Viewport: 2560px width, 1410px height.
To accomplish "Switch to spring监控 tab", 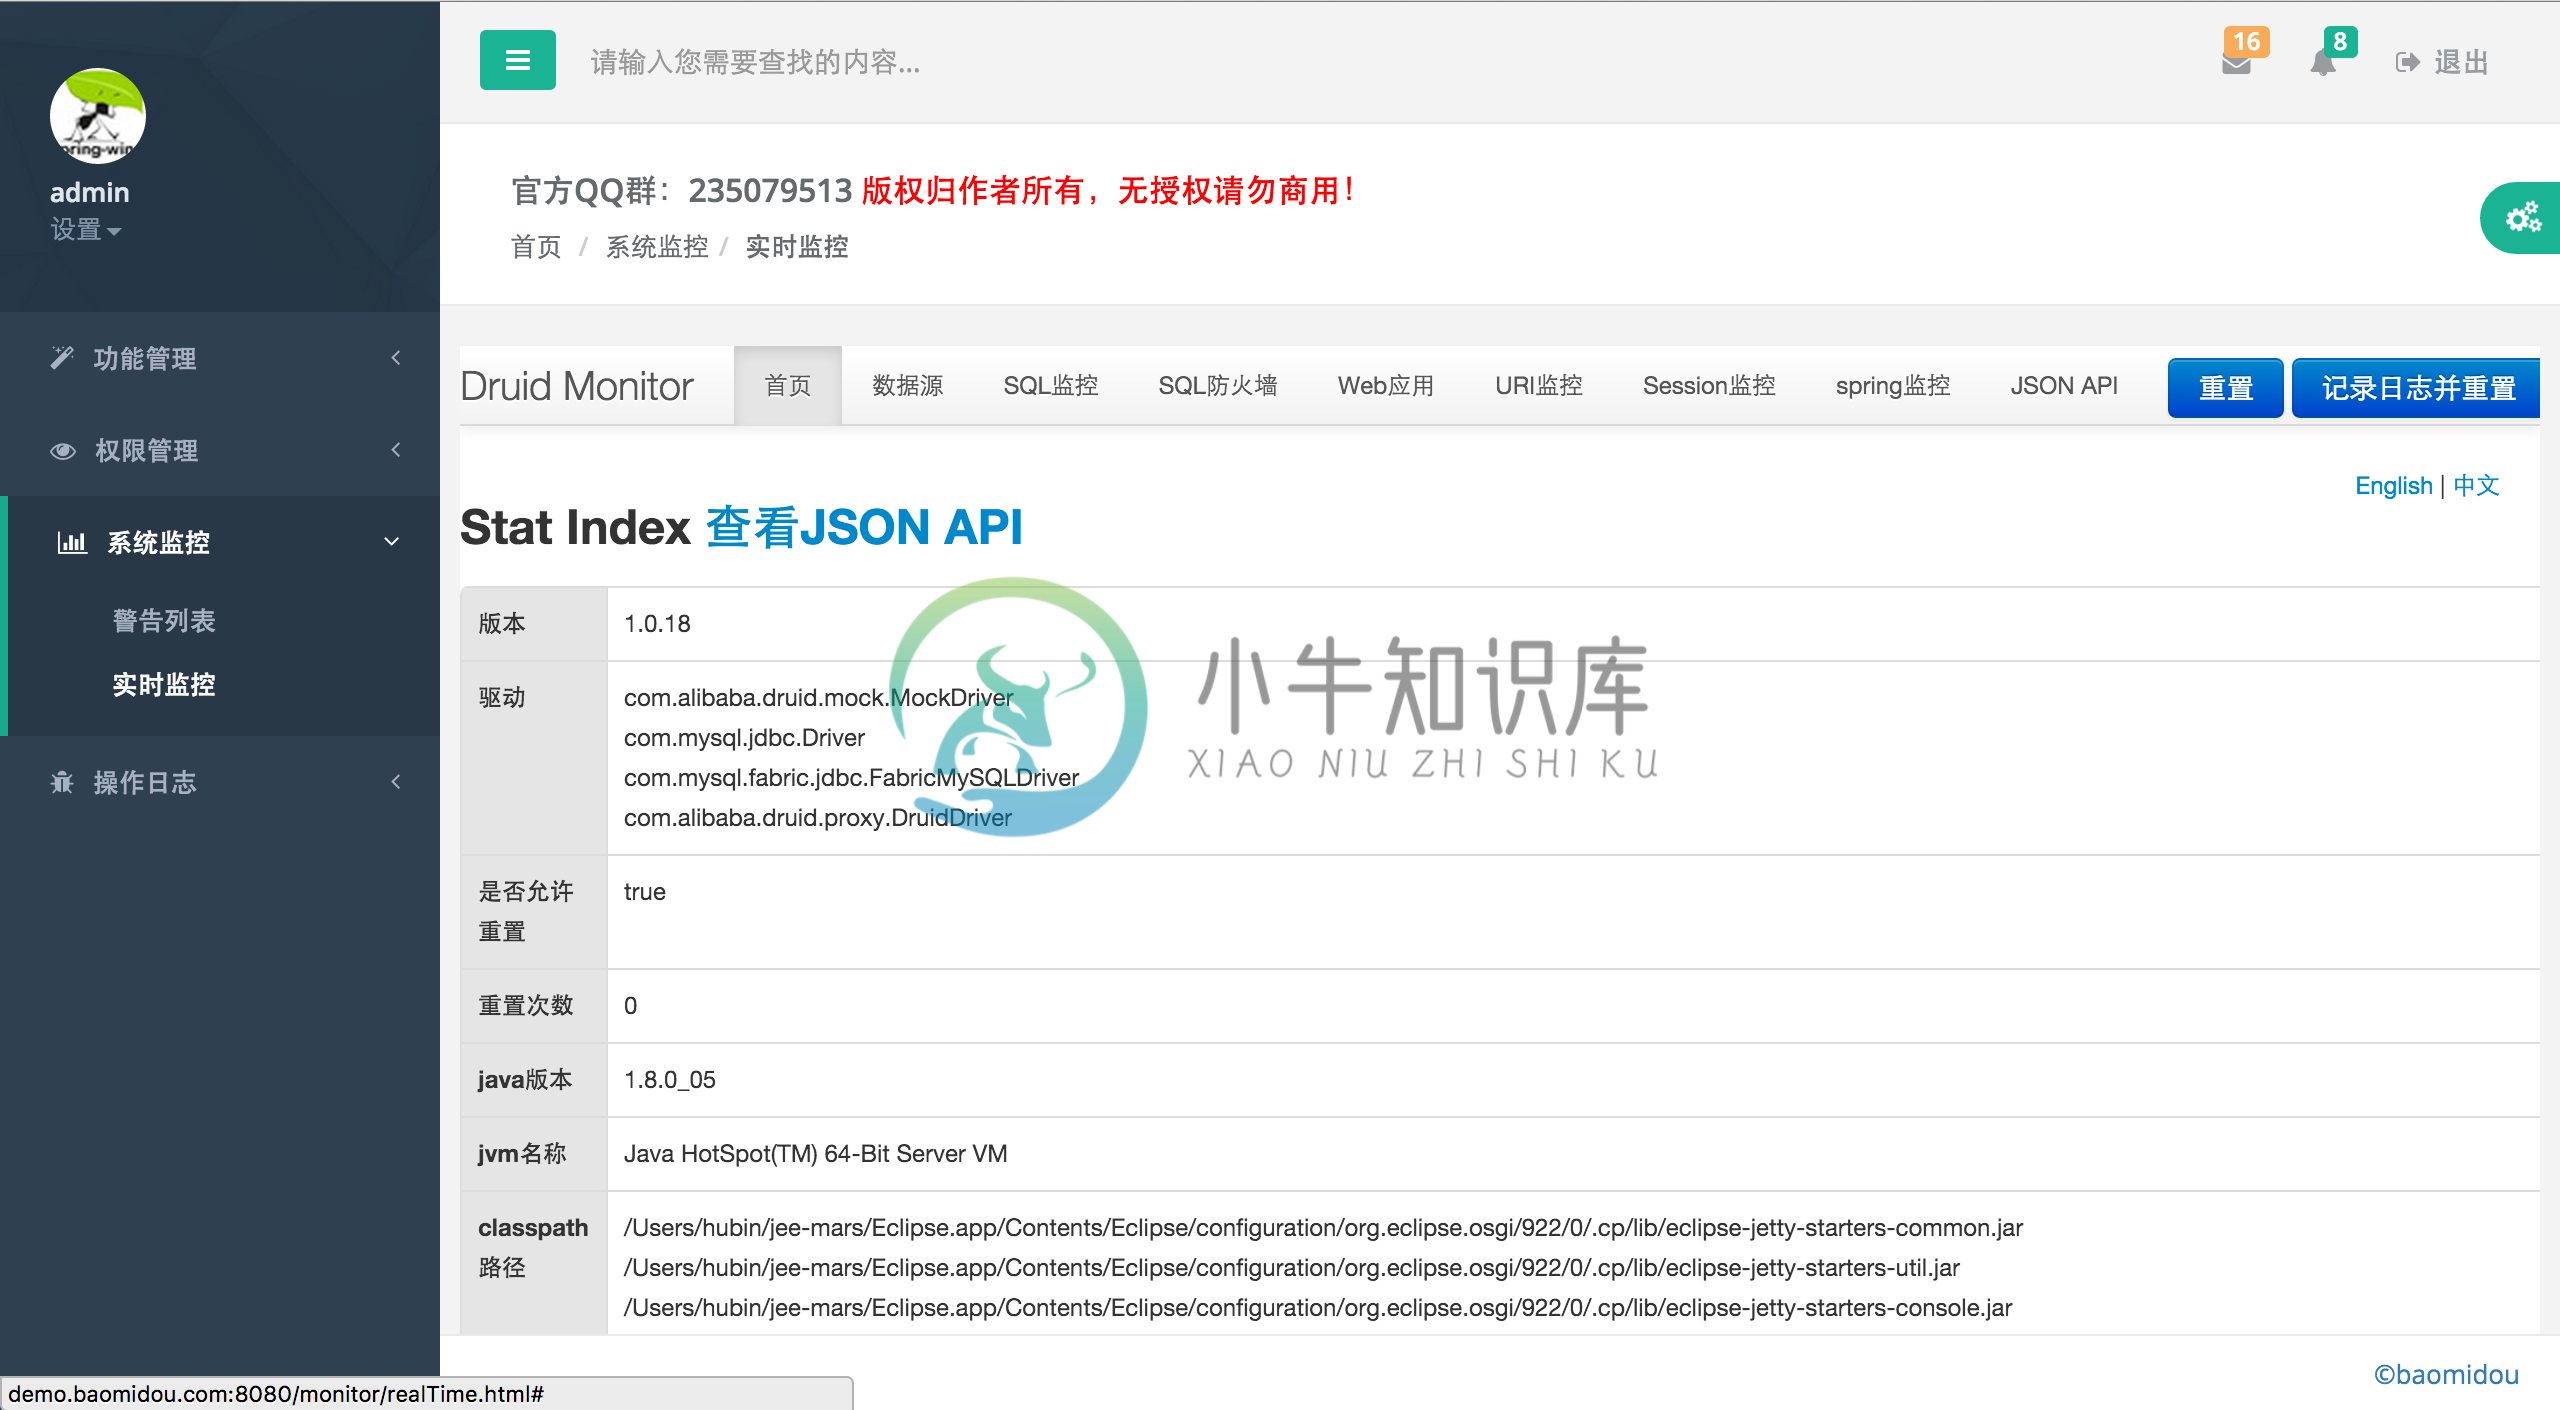I will 1893,386.
